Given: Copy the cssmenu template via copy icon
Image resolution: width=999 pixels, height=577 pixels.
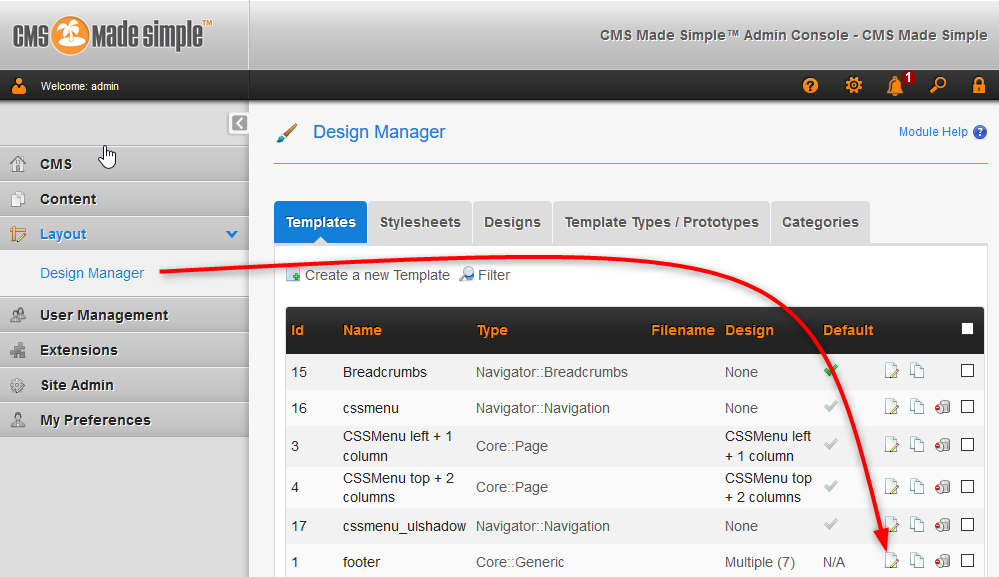Looking at the screenshot, I should [x=917, y=408].
